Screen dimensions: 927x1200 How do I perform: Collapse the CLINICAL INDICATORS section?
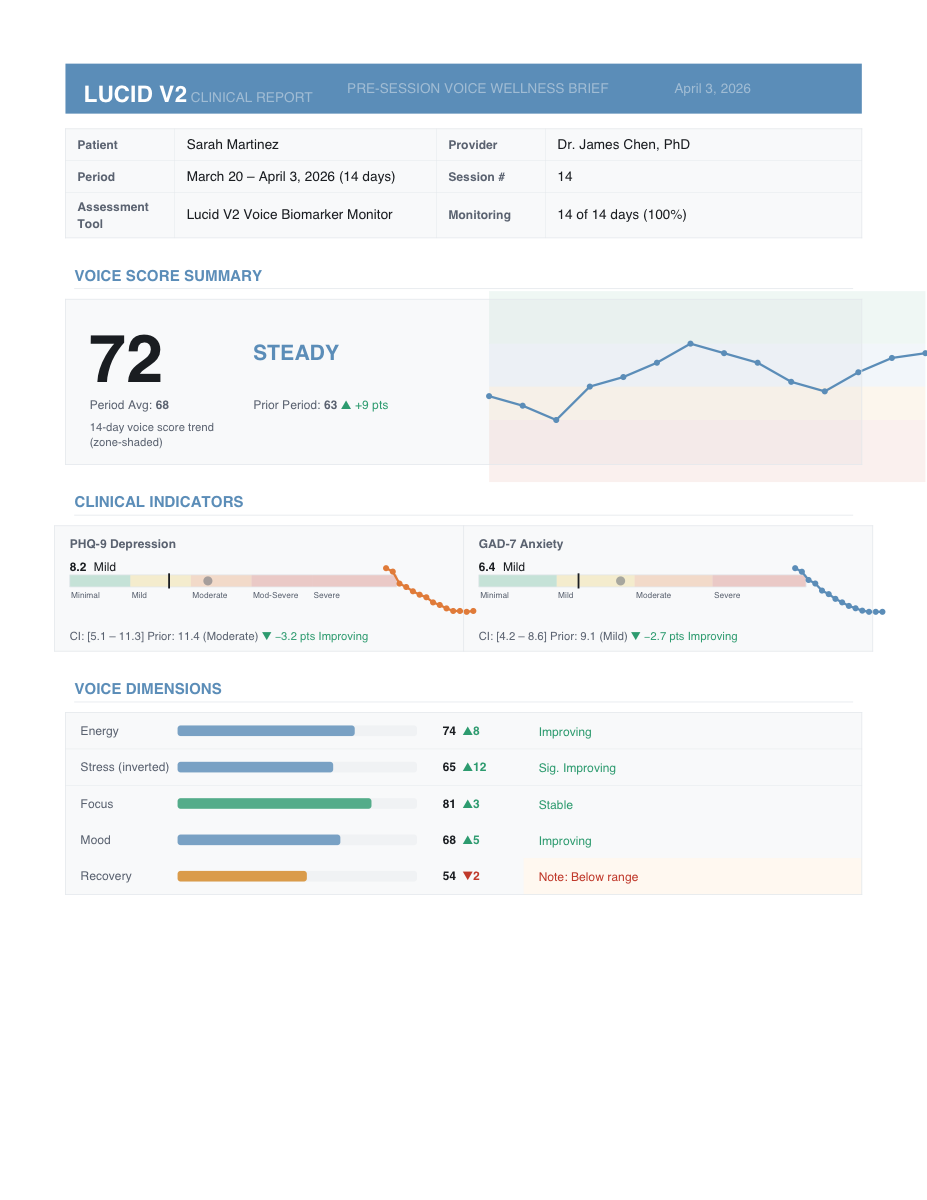click(x=158, y=502)
